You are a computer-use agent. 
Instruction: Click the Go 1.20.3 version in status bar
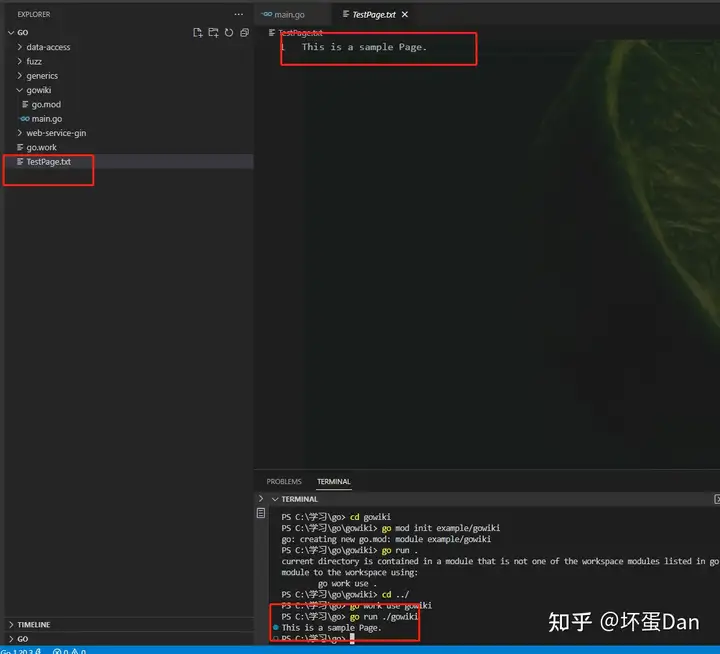click(x=21, y=651)
